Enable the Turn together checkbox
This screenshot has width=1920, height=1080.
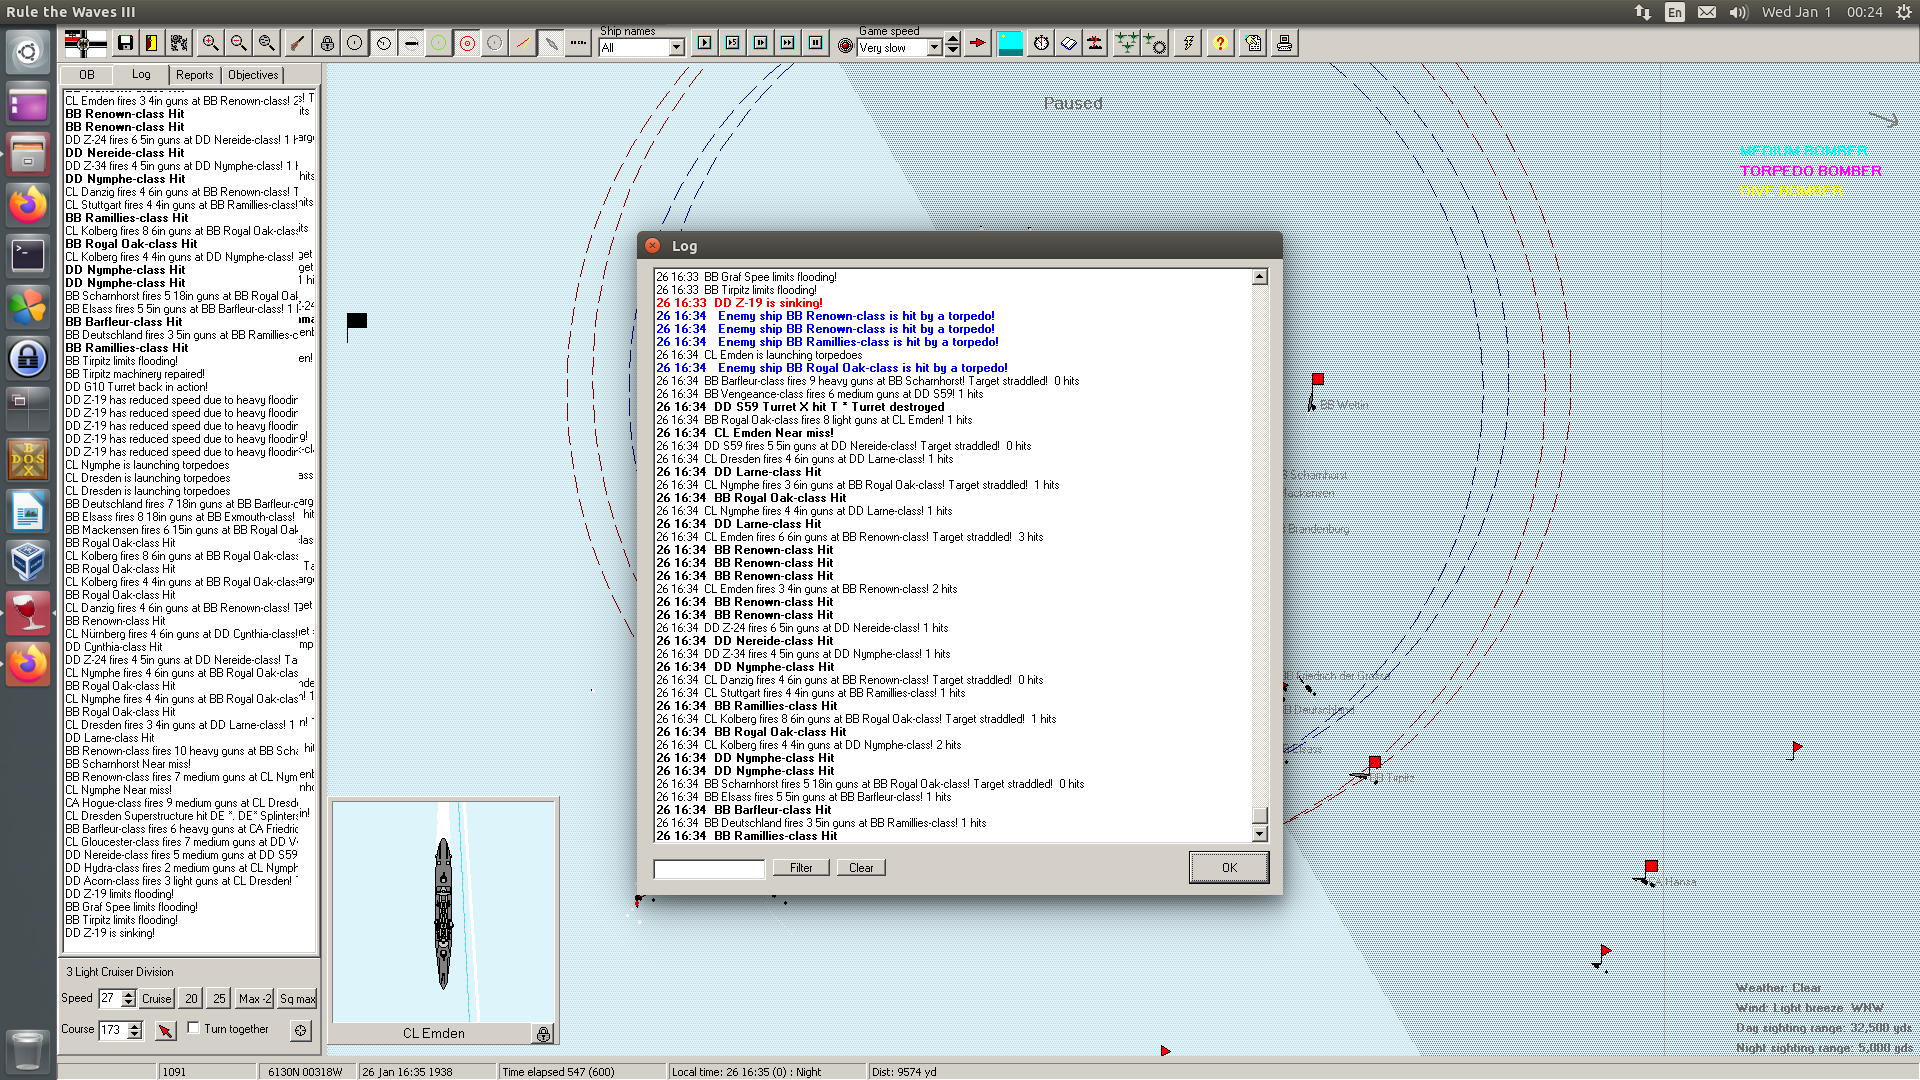point(194,1028)
